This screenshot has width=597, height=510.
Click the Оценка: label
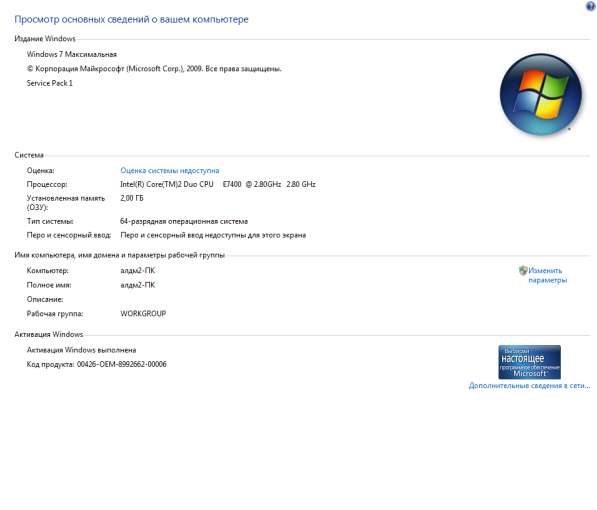pyautogui.click(x=40, y=170)
